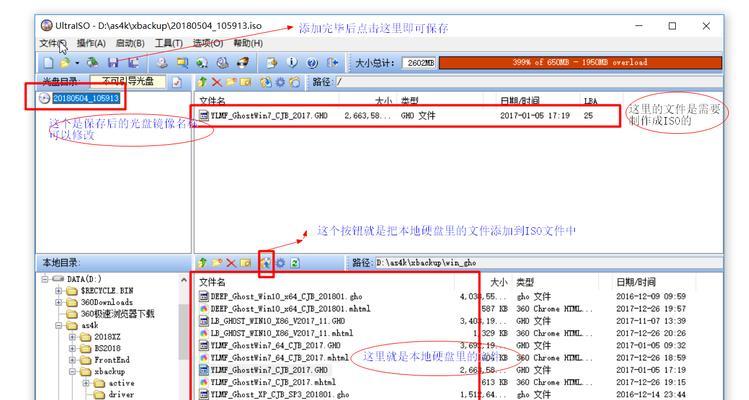The height and width of the screenshot is (400, 749).
Task: Click the Open folder icon in main toolbar
Action: tap(65, 63)
